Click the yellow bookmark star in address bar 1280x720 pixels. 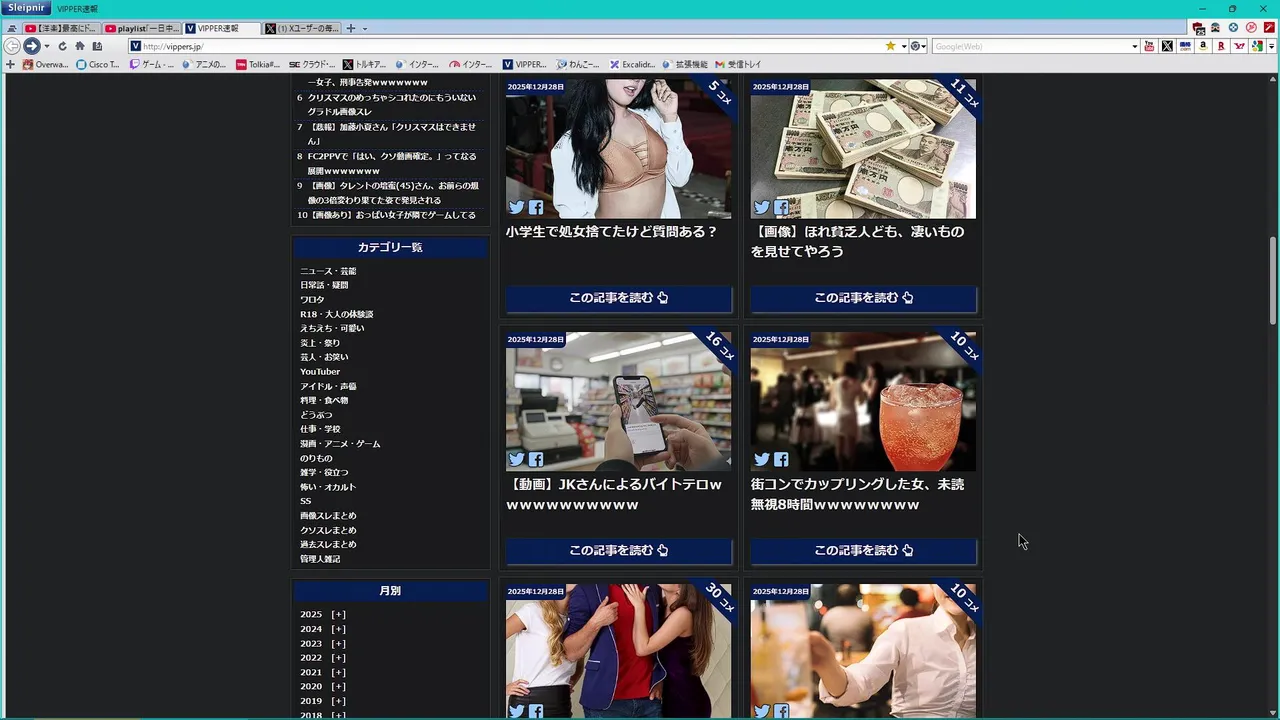890,46
